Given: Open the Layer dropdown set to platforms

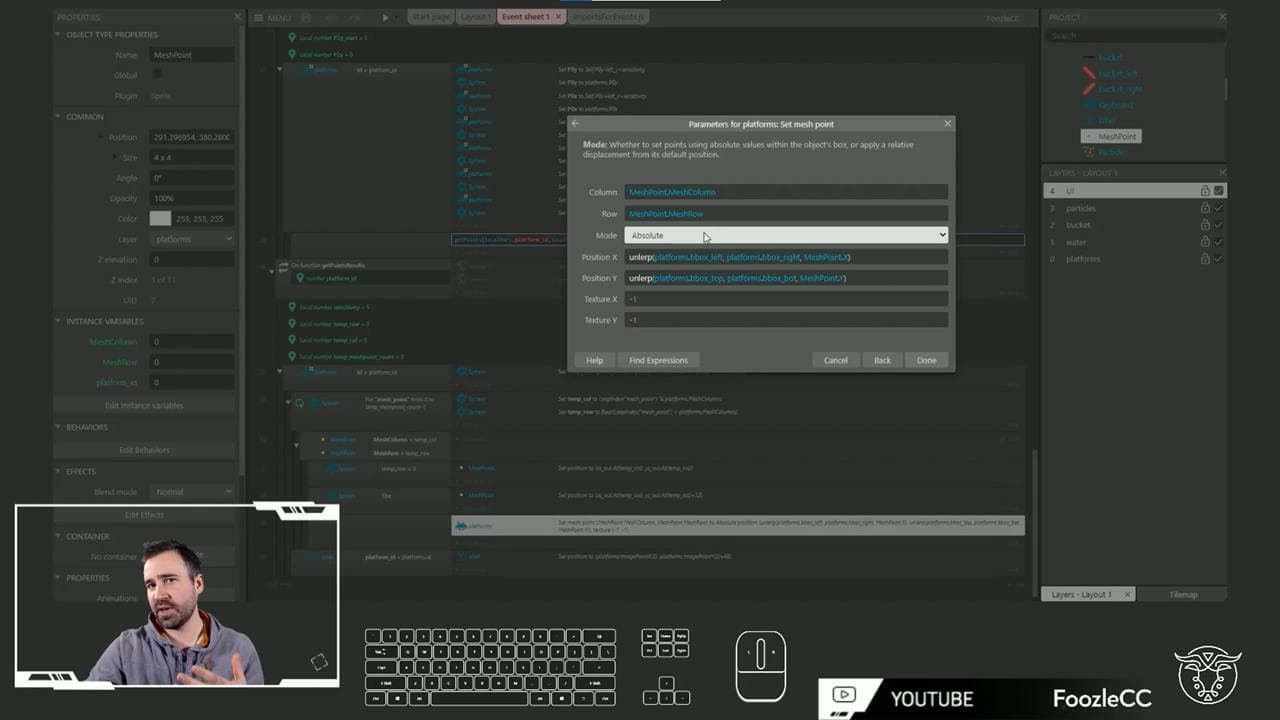Looking at the screenshot, I should point(192,239).
